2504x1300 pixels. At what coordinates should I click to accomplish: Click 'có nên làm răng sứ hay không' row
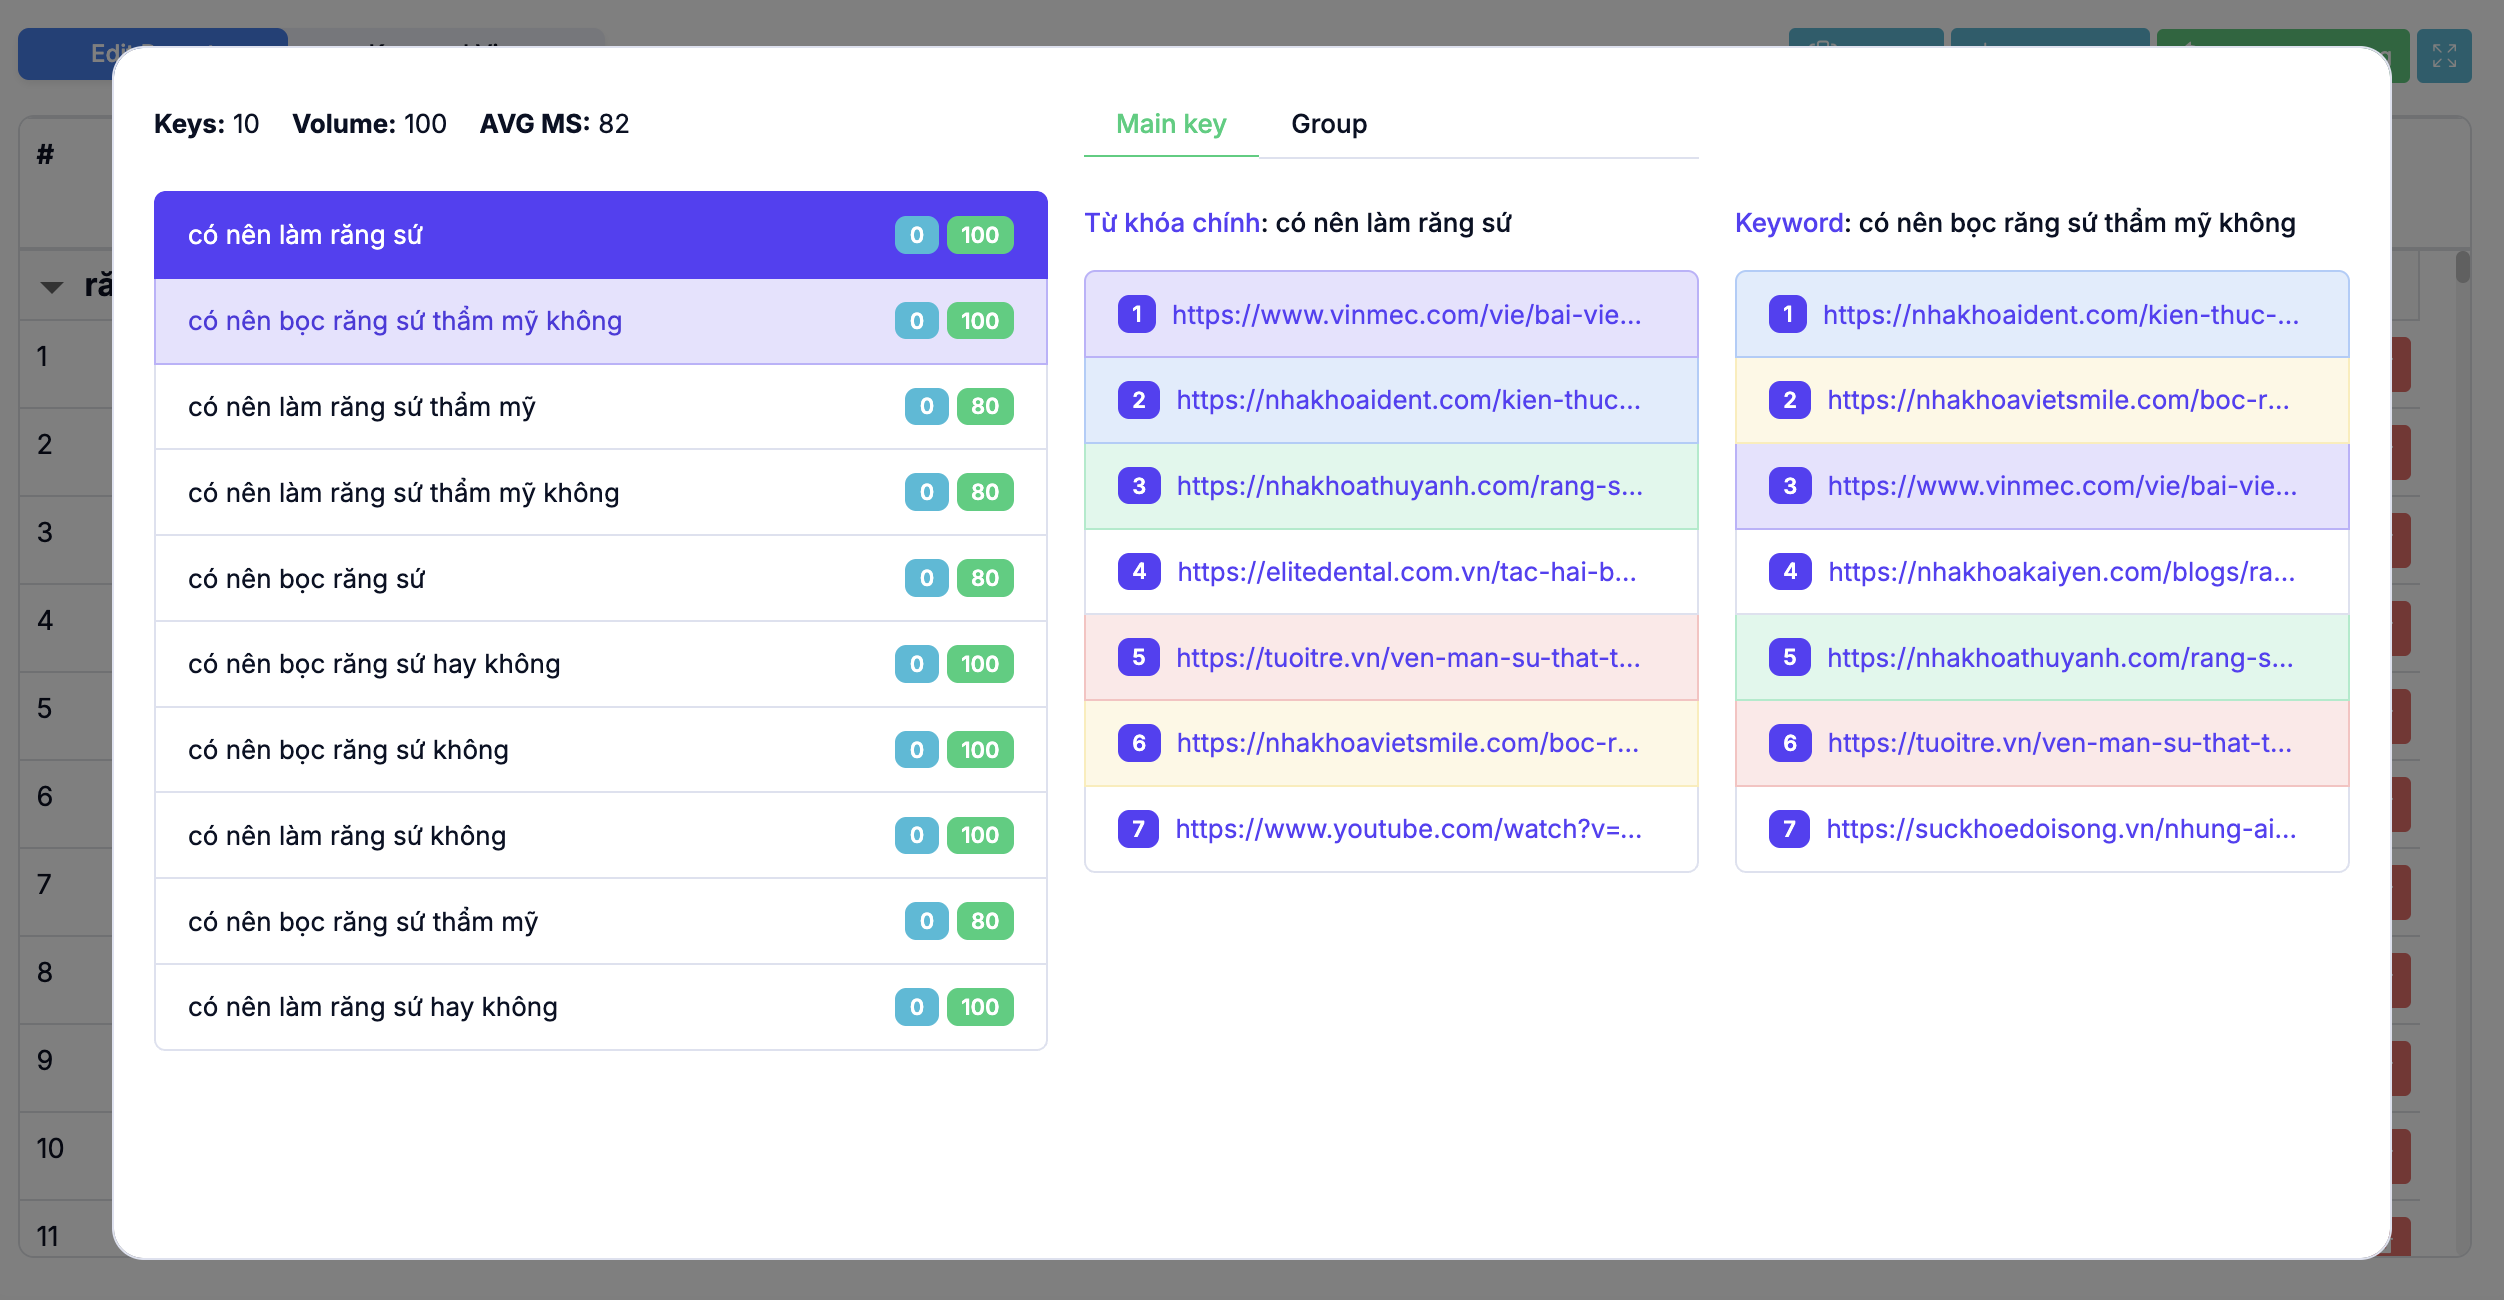click(600, 1007)
